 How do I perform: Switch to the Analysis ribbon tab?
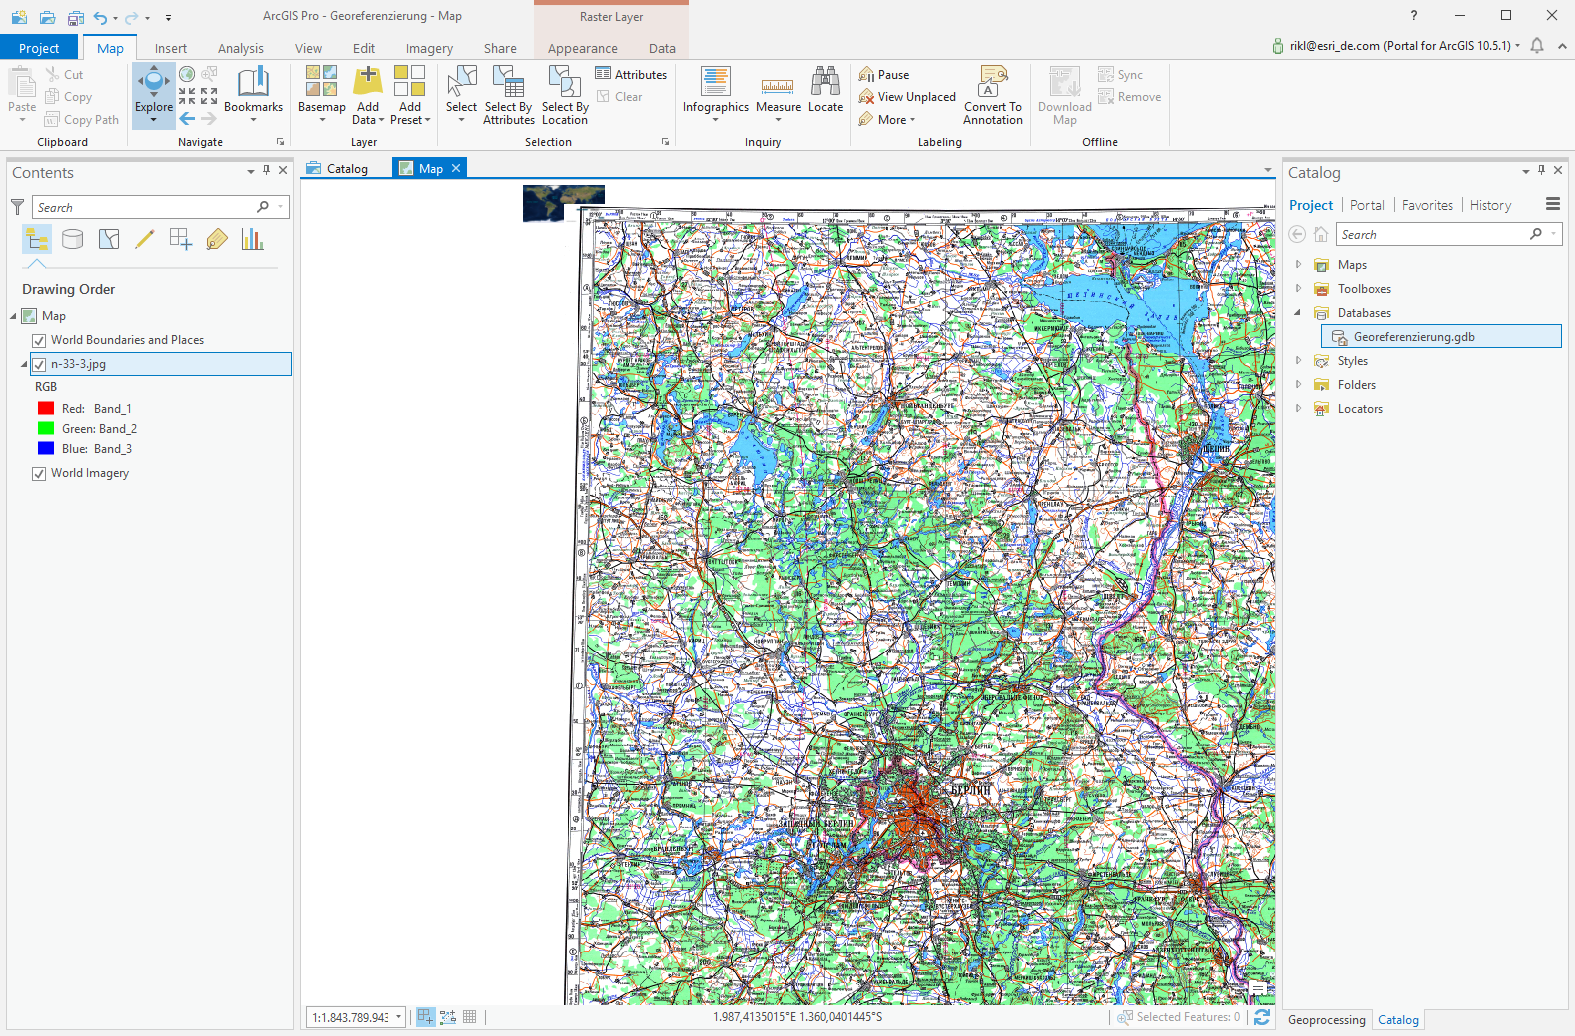[x=241, y=48]
